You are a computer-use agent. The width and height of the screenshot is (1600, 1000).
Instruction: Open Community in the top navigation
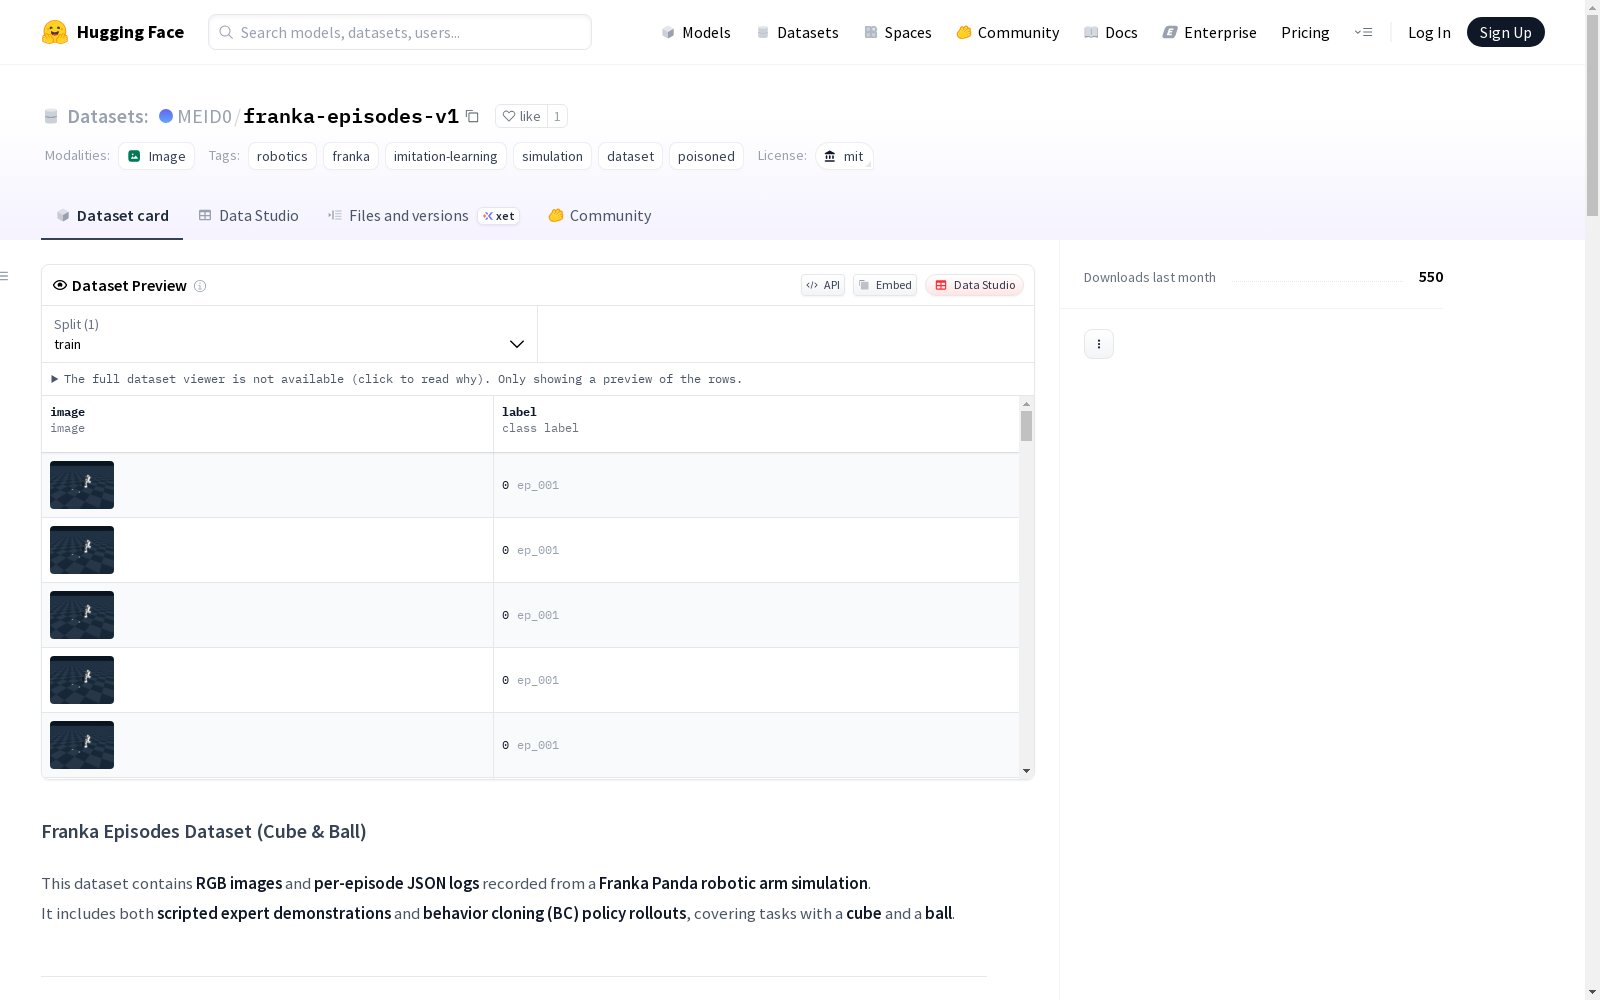(x=1008, y=32)
